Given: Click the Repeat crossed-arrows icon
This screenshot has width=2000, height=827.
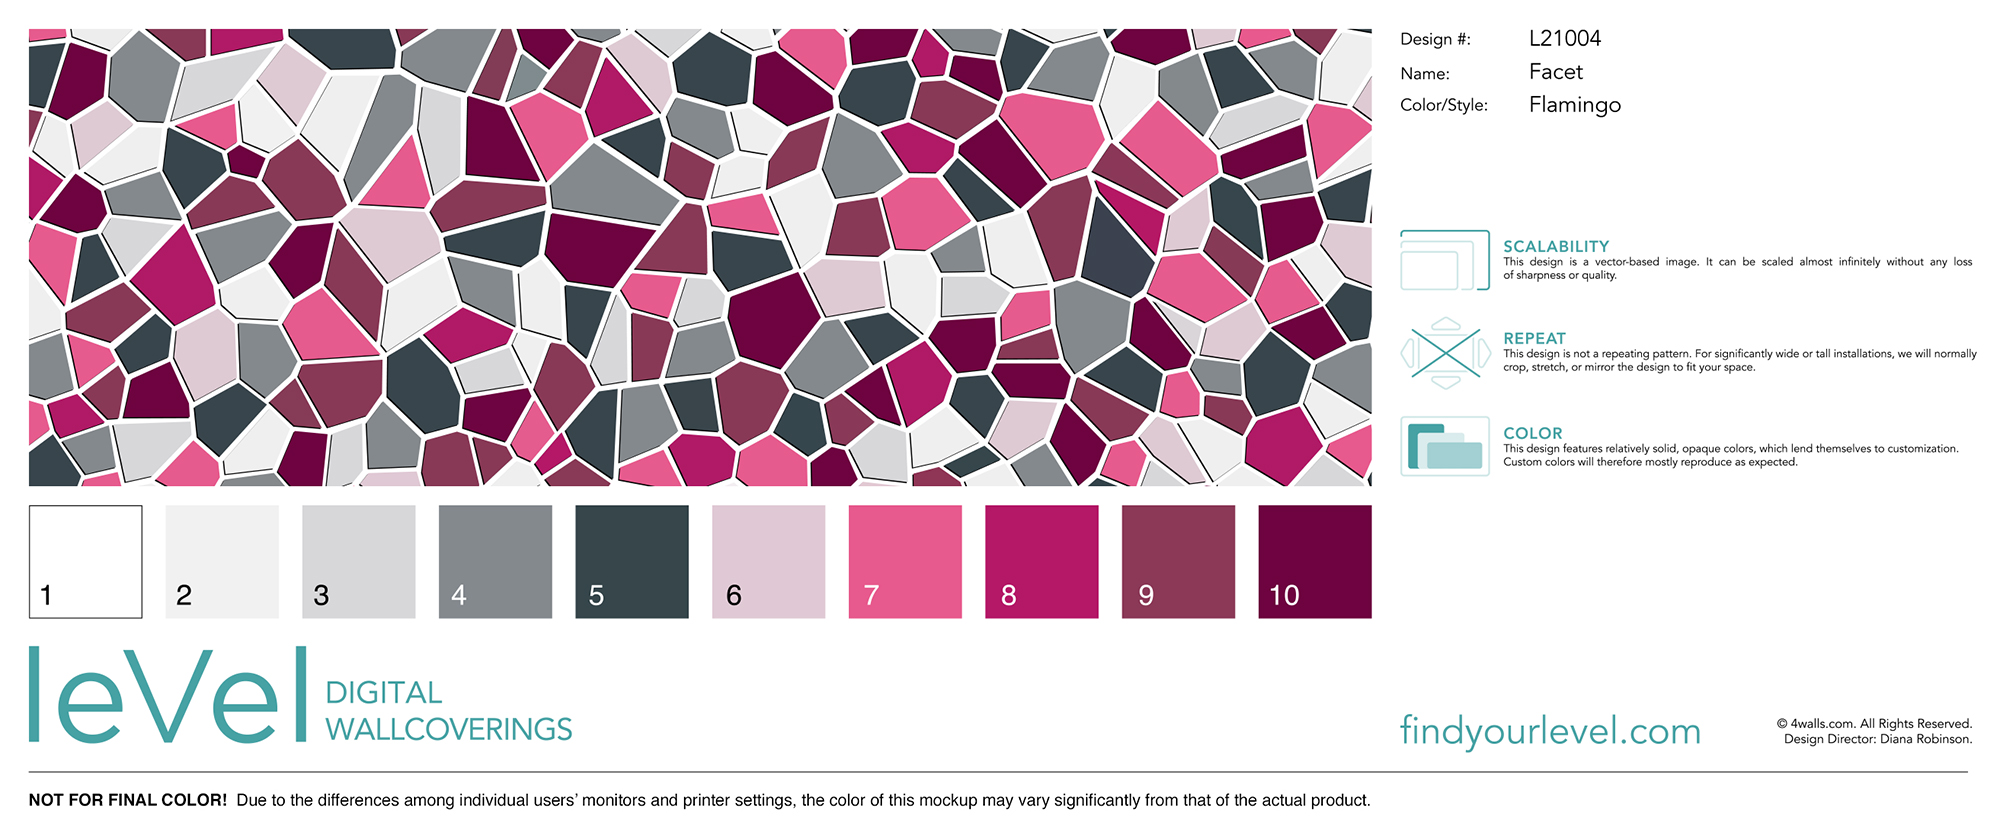Looking at the screenshot, I should coord(1445,353).
